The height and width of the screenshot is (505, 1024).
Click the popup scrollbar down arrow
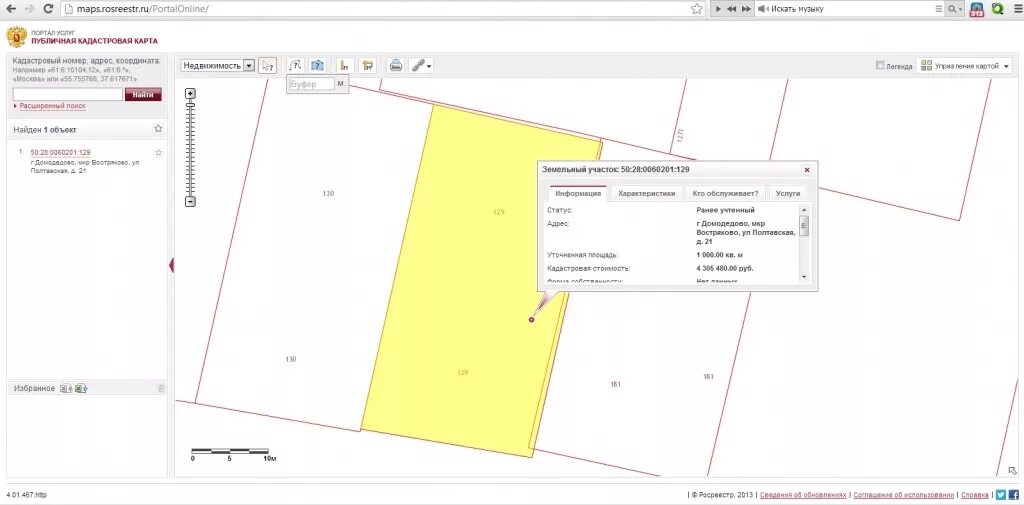pyautogui.click(x=804, y=277)
